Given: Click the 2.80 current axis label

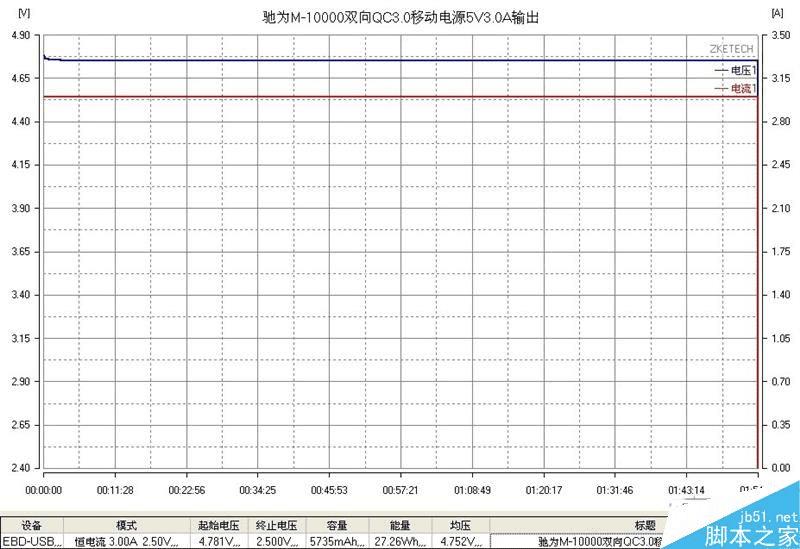Looking at the screenshot, I should tap(781, 121).
